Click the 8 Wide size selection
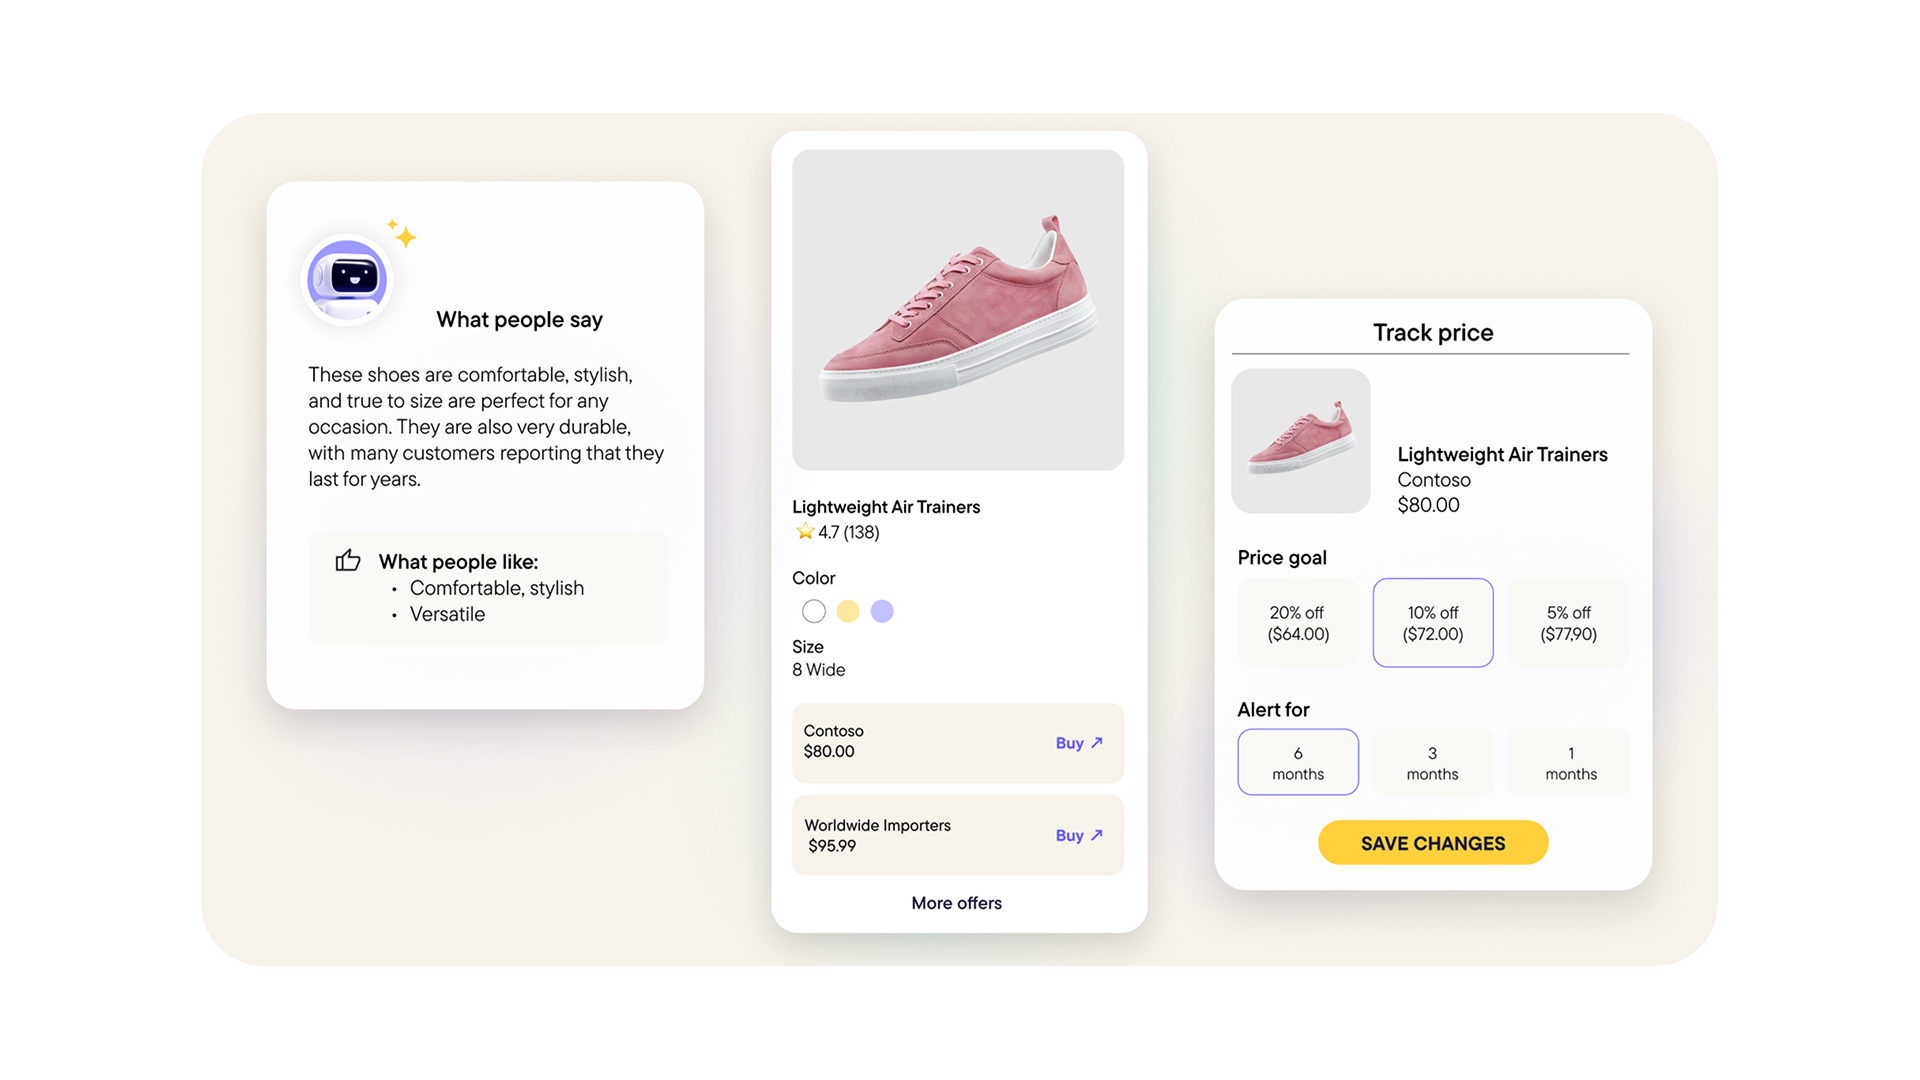Screen dimensions: 1920x1080 point(819,670)
